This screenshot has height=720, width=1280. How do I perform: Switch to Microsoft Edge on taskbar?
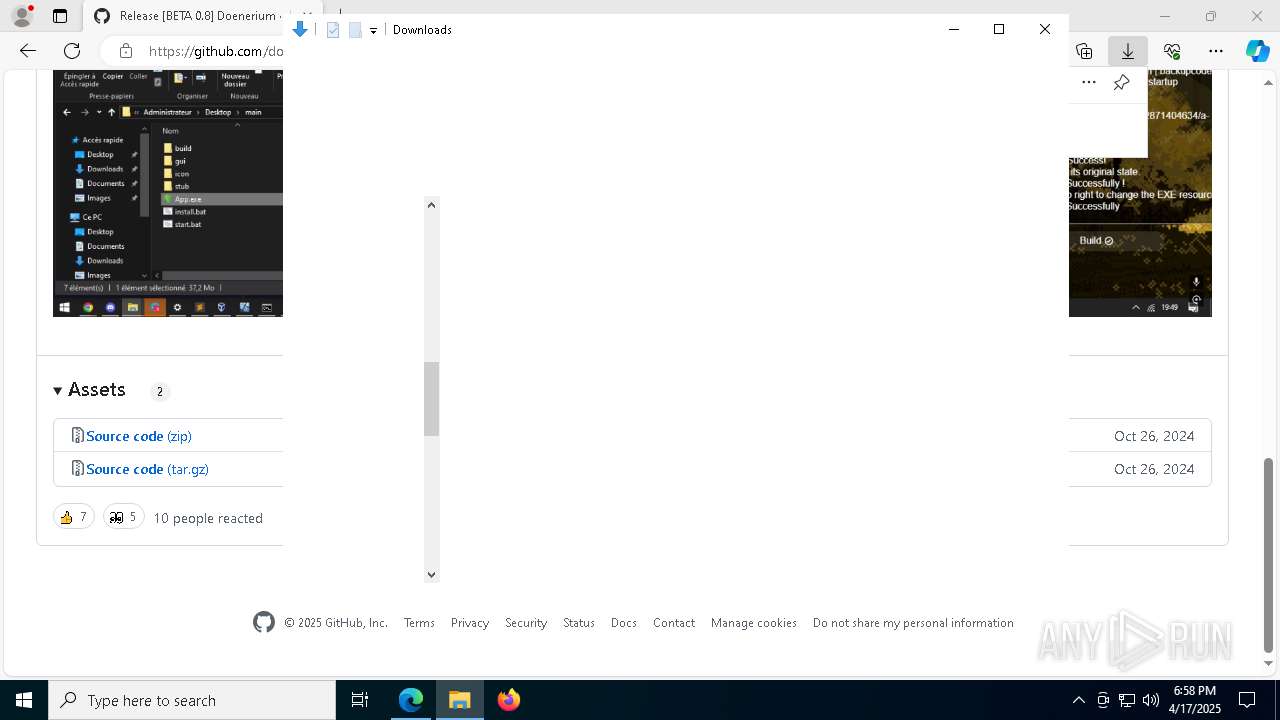411,700
